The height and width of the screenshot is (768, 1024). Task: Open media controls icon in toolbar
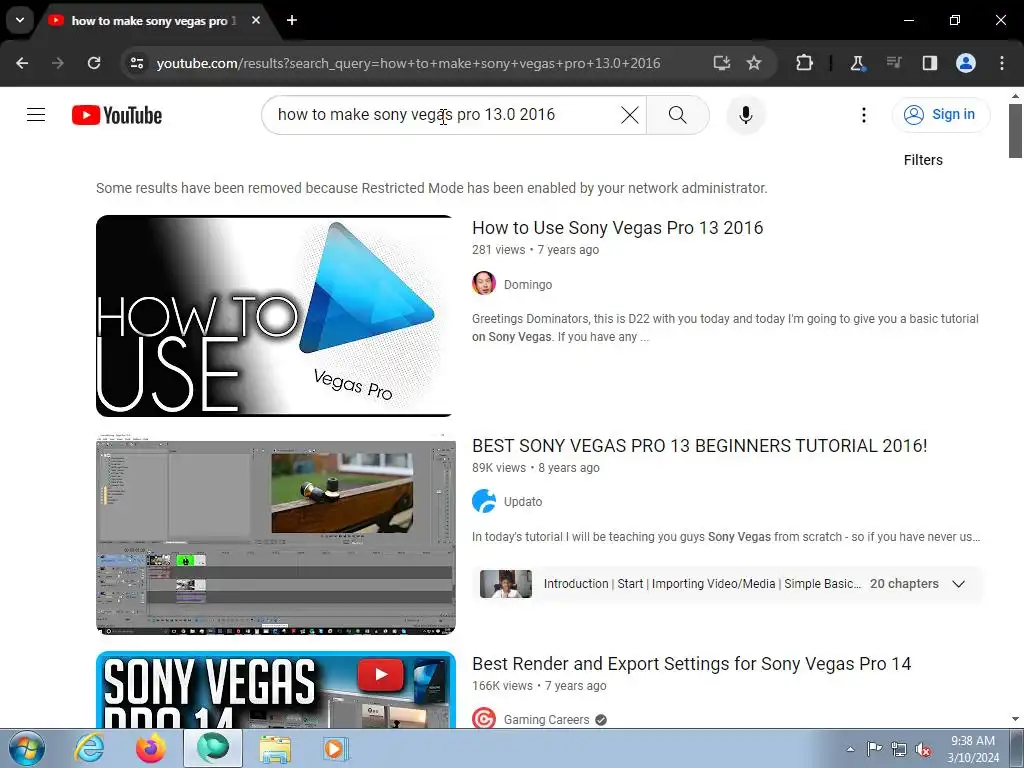pyautogui.click(x=893, y=63)
